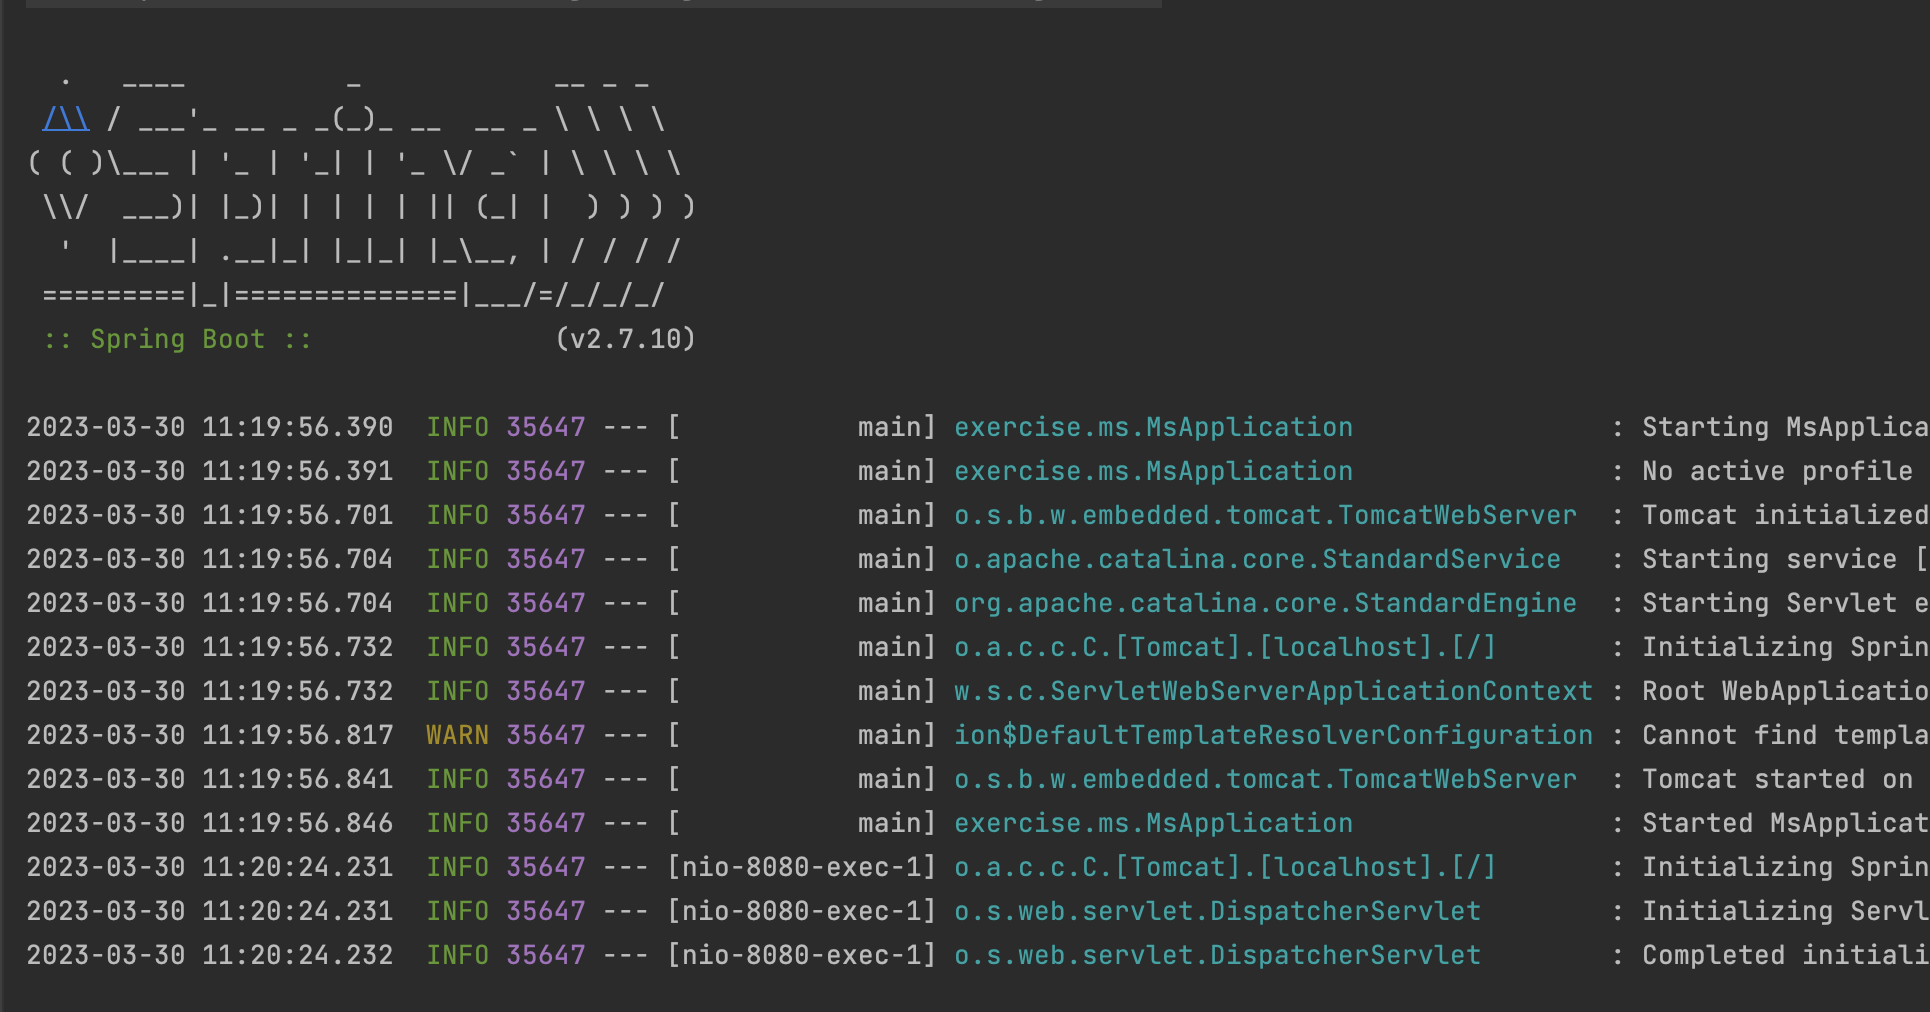The height and width of the screenshot is (1012, 1930).
Task: Select timestamp 2023-03-30 11:19:56.391
Action: (210, 471)
